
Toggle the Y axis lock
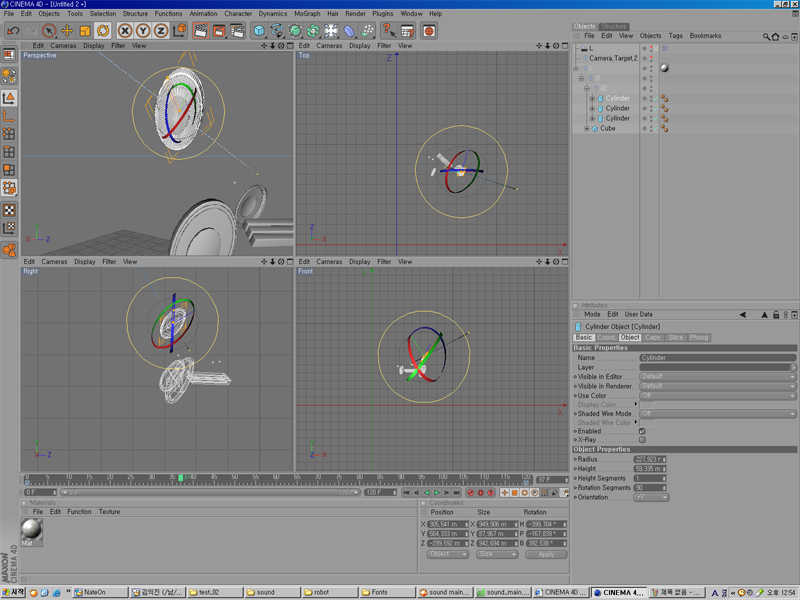click(x=143, y=31)
